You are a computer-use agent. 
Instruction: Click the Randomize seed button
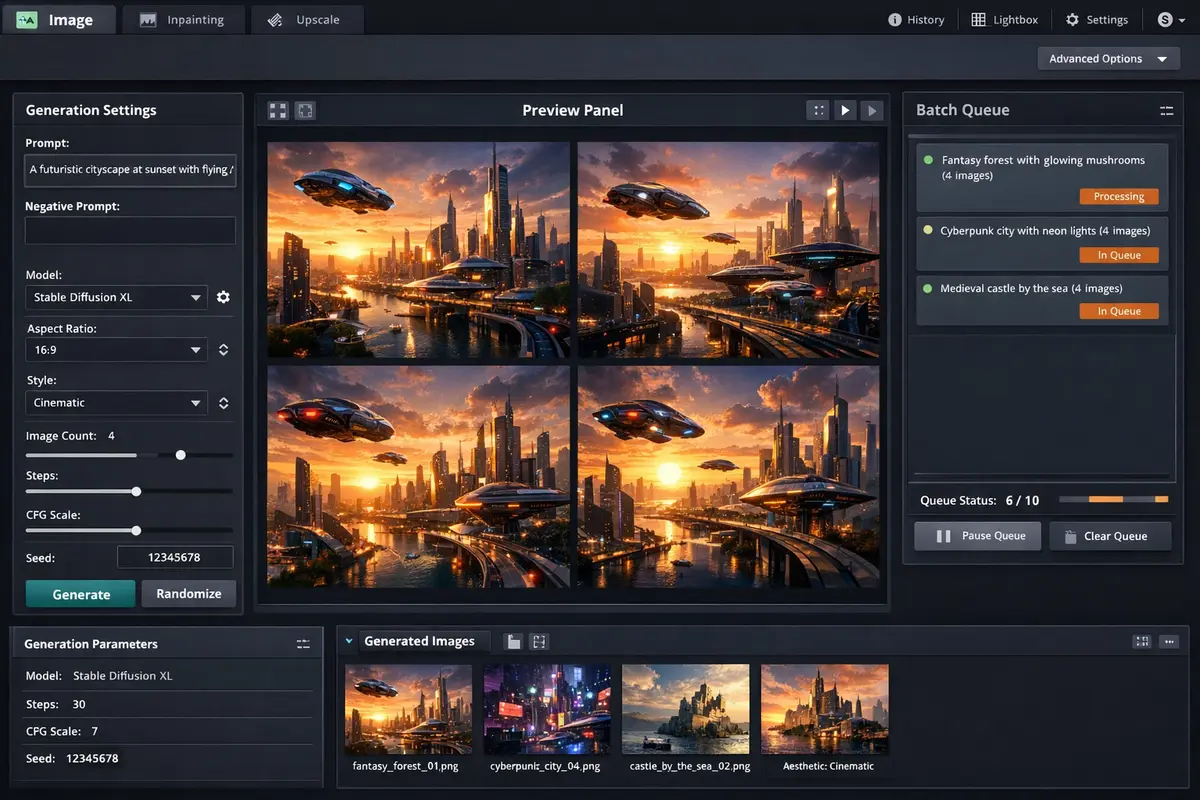coord(188,593)
